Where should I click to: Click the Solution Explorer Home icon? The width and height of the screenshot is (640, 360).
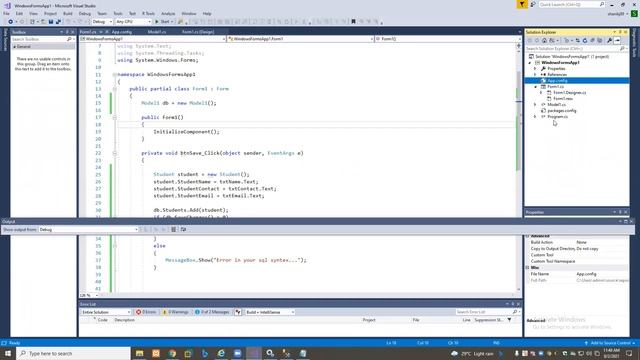pyautogui.click(x=544, y=40)
